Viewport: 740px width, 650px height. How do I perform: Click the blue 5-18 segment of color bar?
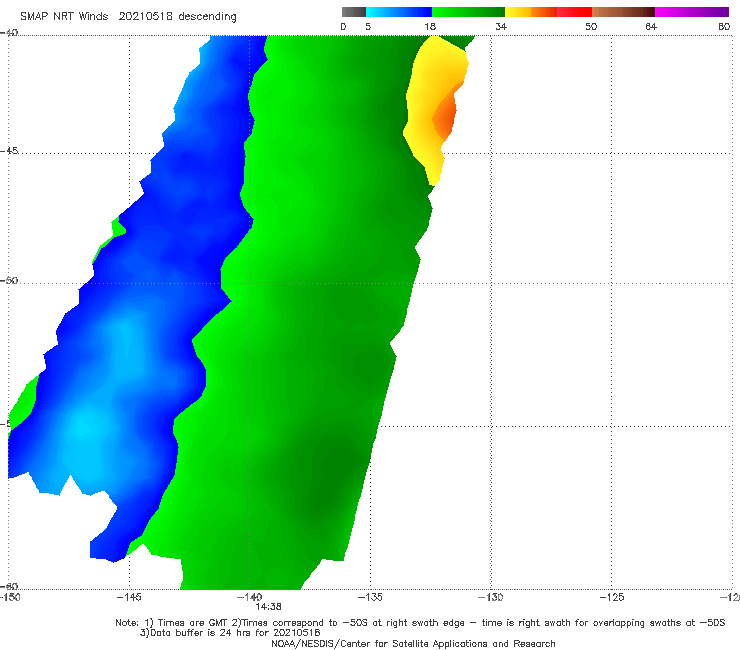click(399, 12)
